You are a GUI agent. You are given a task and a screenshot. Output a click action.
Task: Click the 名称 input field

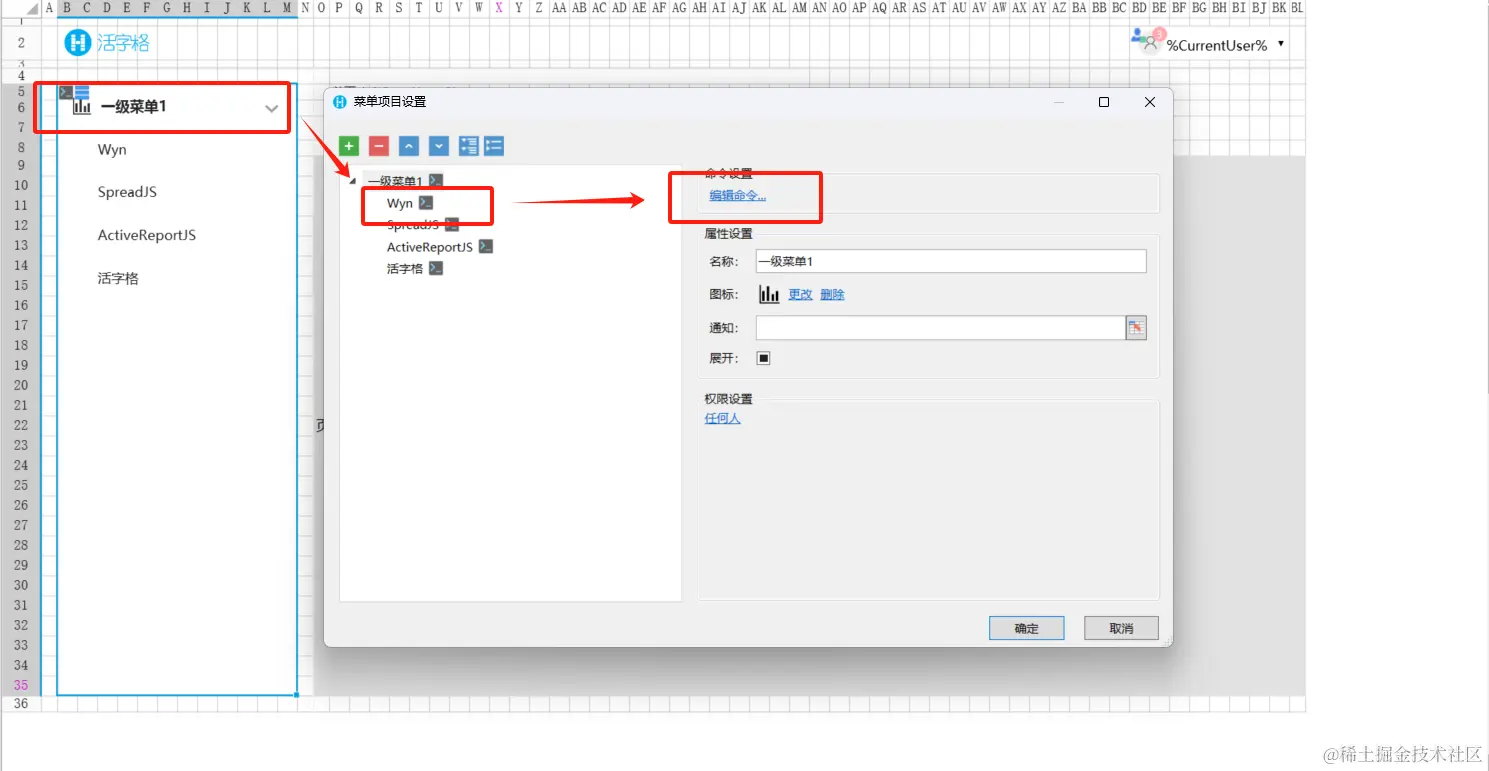click(x=951, y=261)
